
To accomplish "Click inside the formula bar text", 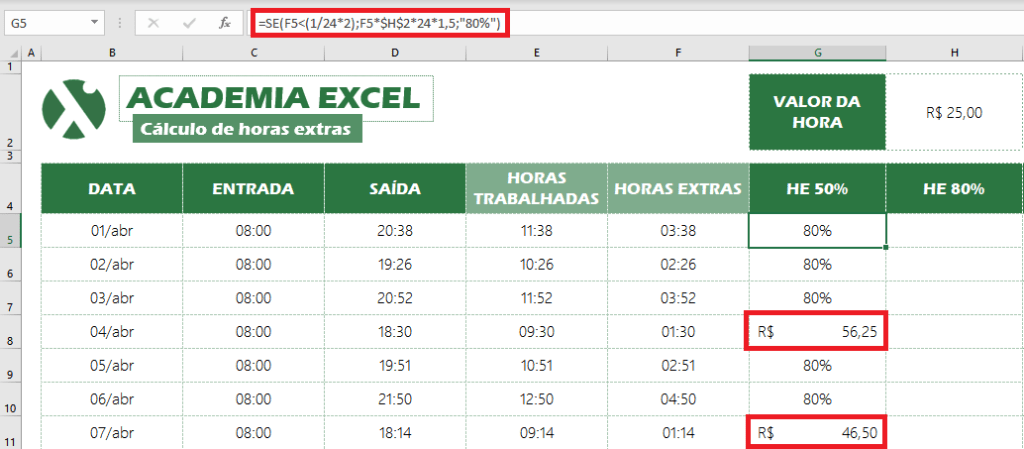I will [x=379, y=23].
